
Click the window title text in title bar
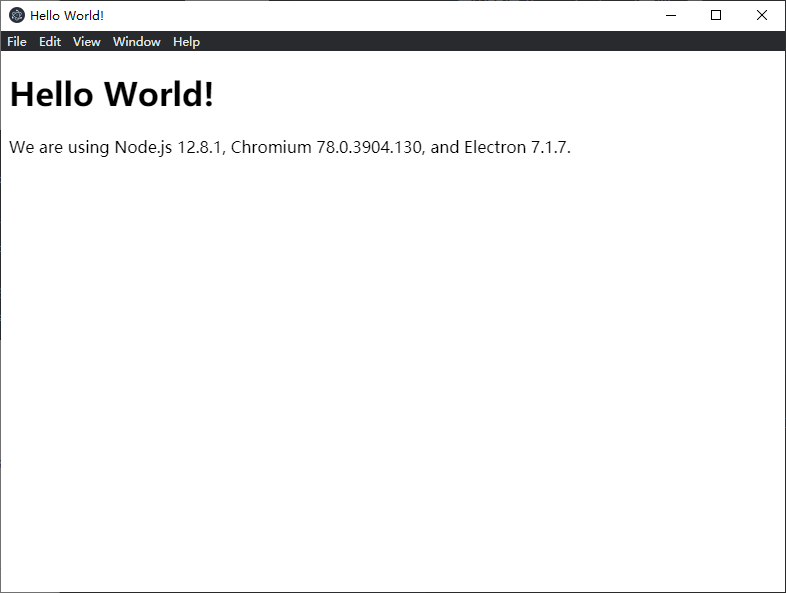pyautogui.click(x=67, y=16)
